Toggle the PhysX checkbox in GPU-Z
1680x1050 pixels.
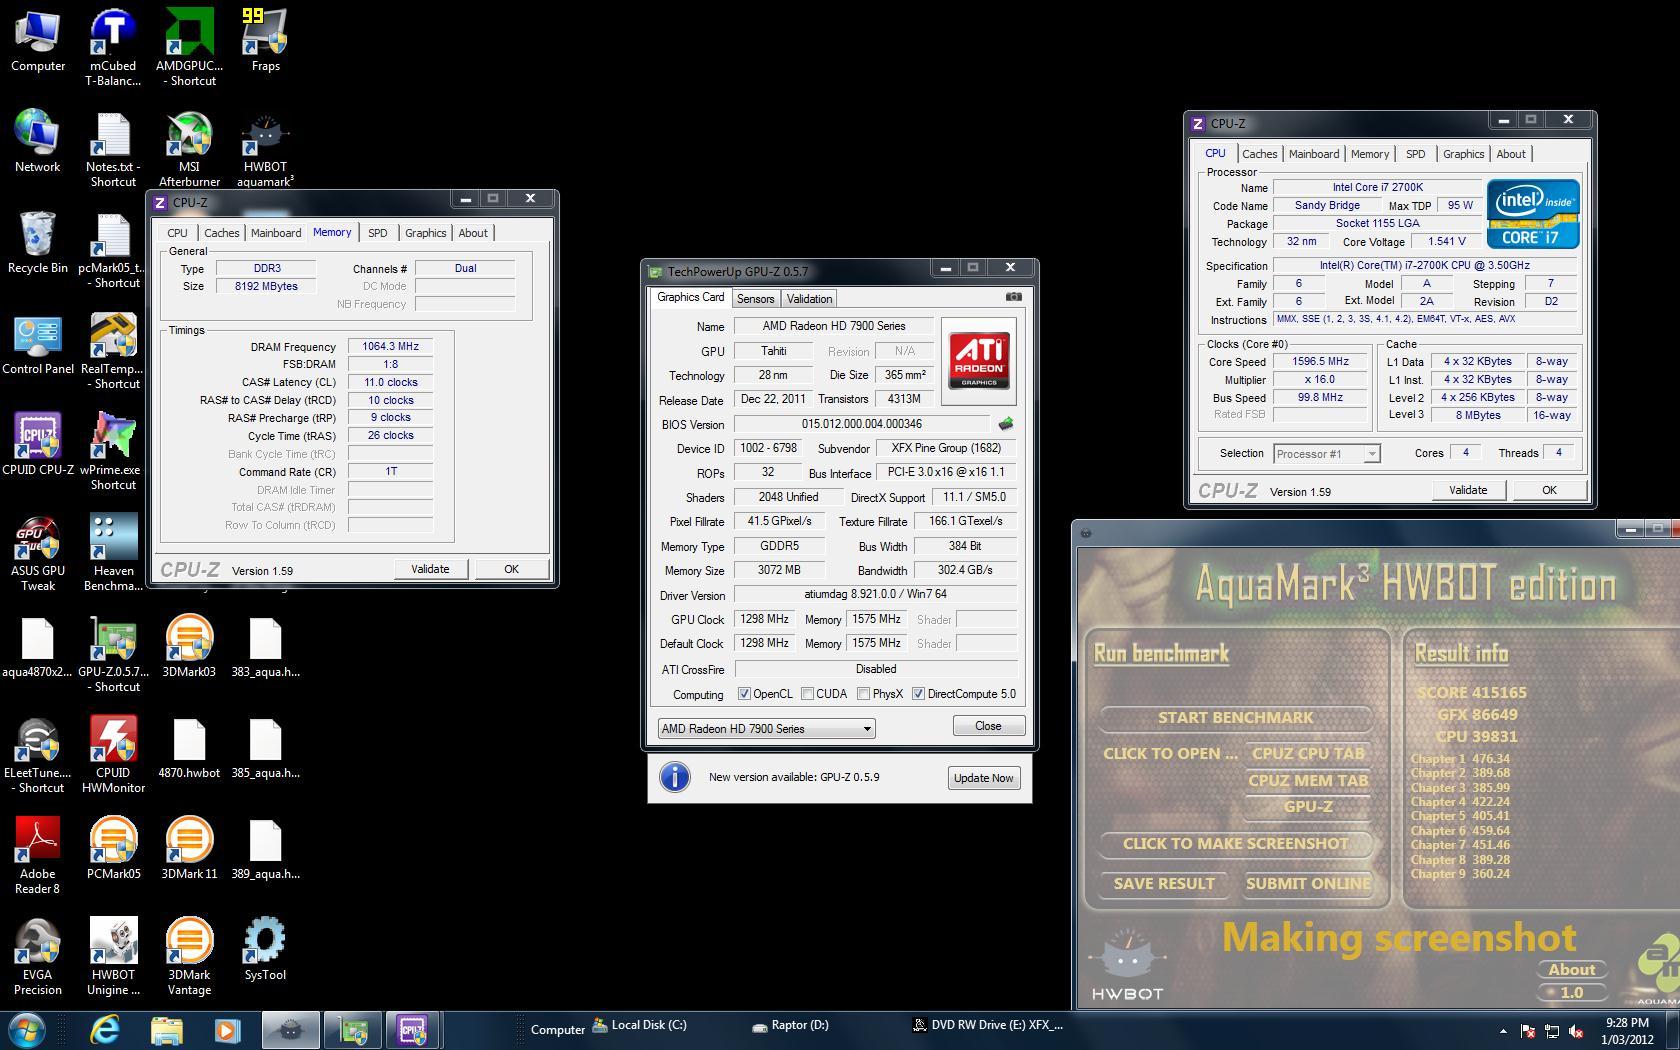click(x=863, y=694)
